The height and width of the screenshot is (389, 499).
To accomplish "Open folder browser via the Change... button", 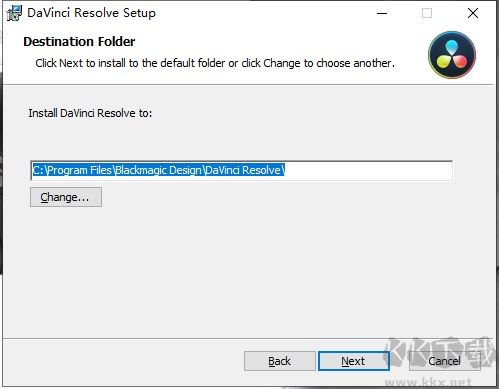I will coord(66,197).
